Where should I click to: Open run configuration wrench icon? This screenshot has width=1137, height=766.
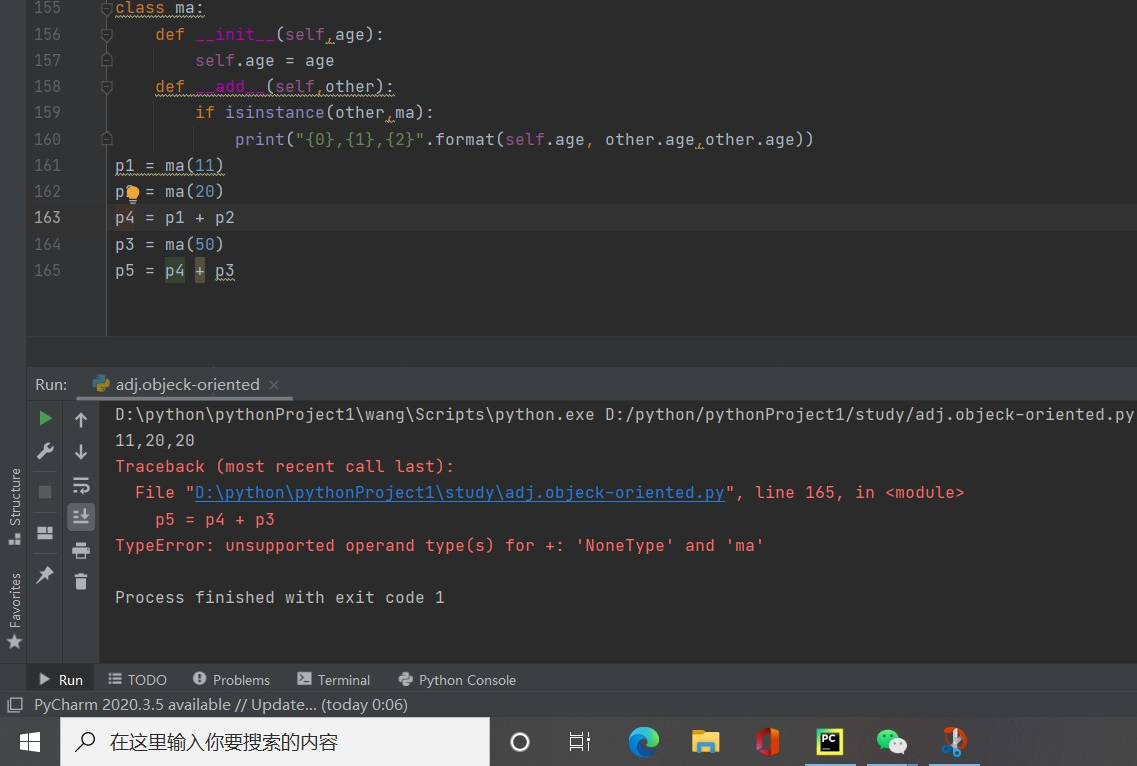pyautogui.click(x=45, y=451)
